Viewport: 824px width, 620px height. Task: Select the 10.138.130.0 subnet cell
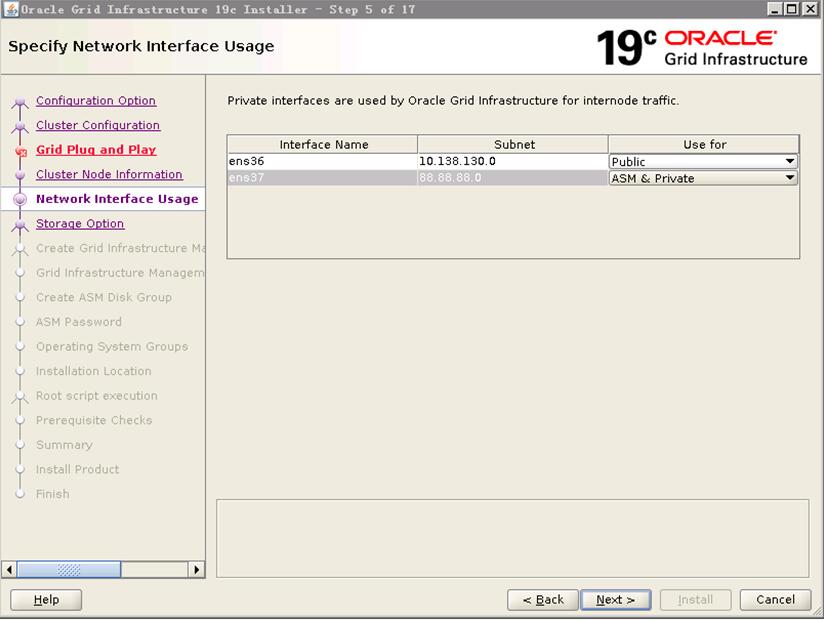click(513, 161)
